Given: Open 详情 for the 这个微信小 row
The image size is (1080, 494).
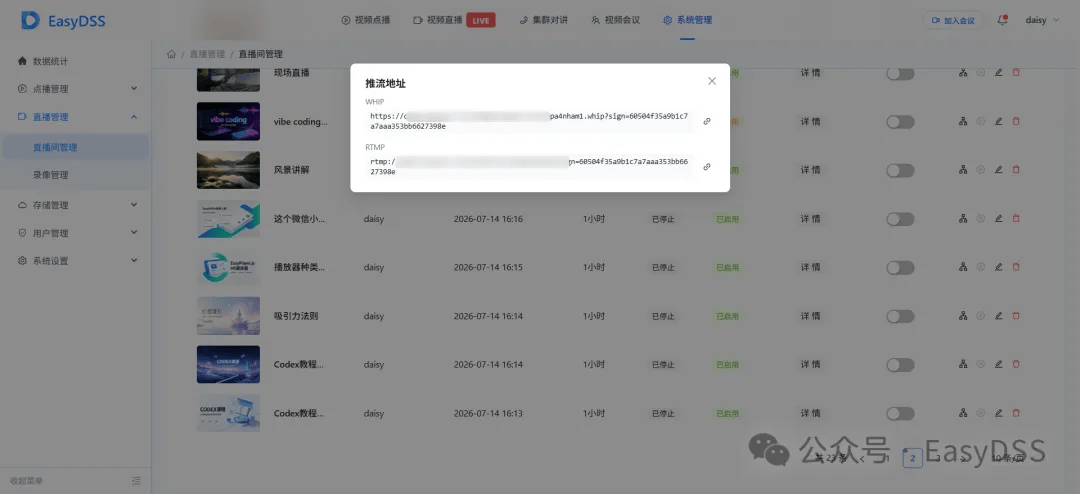Looking at the screenshot, I should click(811, 219).
